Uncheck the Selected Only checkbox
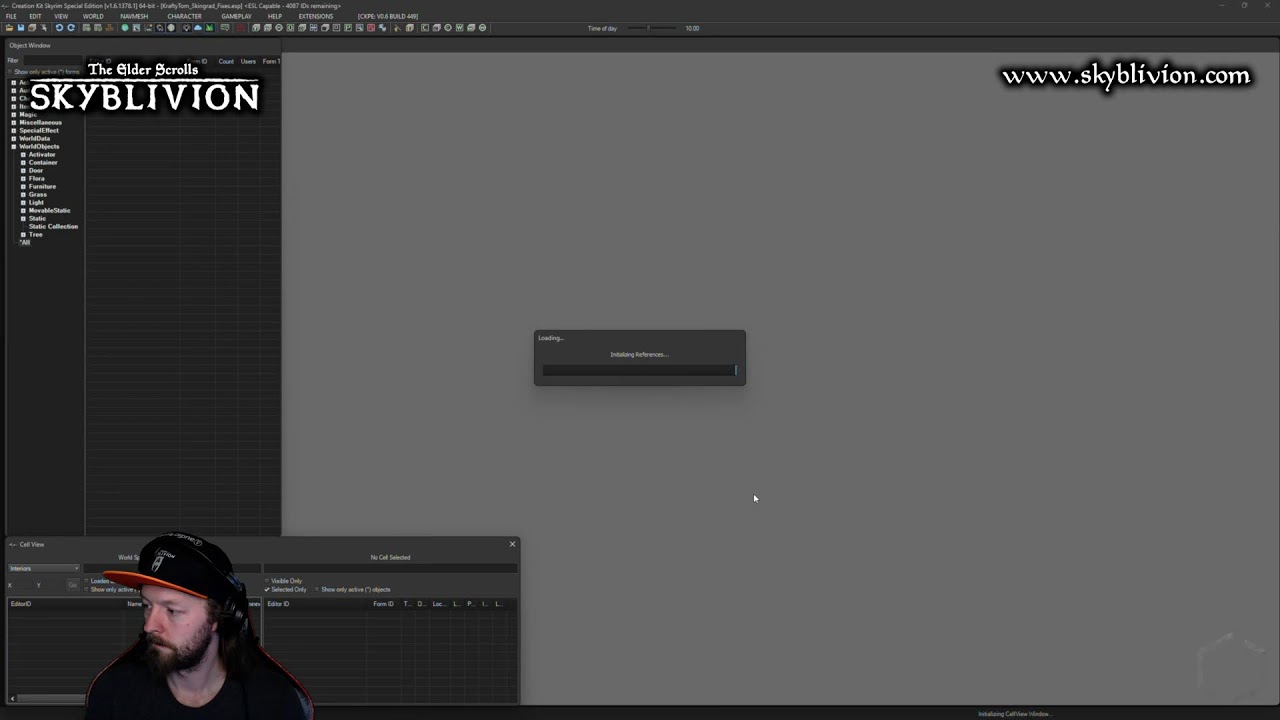1280x720 pixels. pos(267,589)
